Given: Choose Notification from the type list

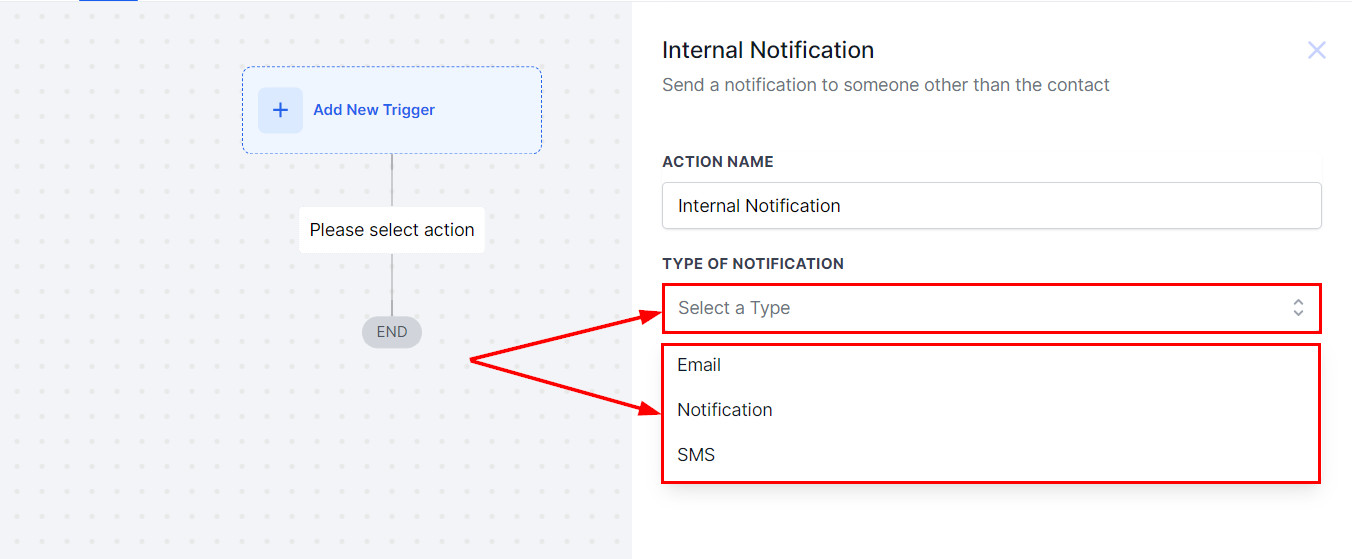Looking at the screenshot, I should click(x=725, y=410).
